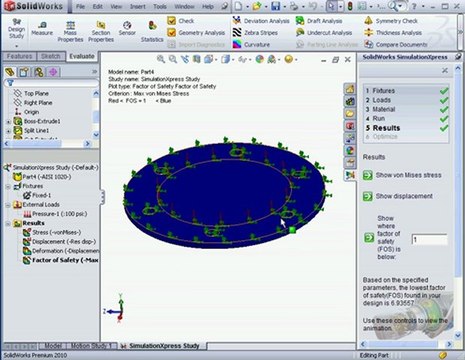Viewport: 465px width, 360px height.
Task: Select the Top Plane item
Action: (31, 93)
